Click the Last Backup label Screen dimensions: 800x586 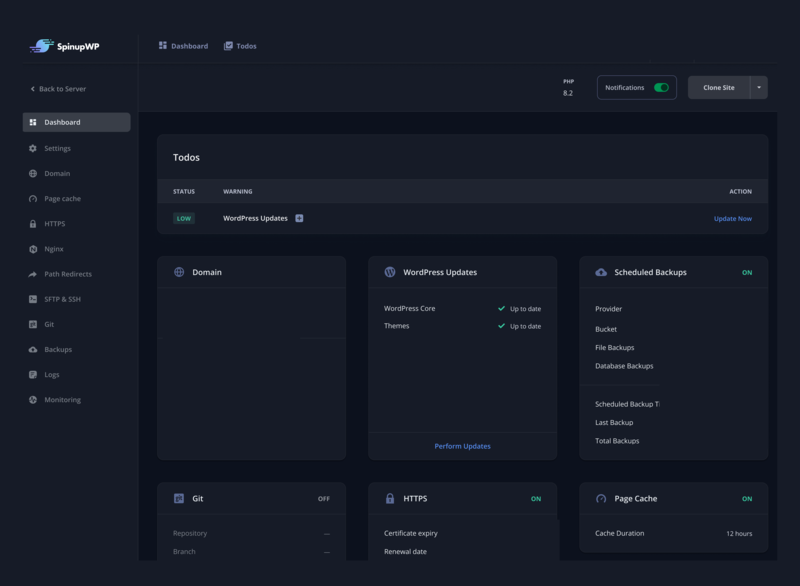(x=614, y=422)
